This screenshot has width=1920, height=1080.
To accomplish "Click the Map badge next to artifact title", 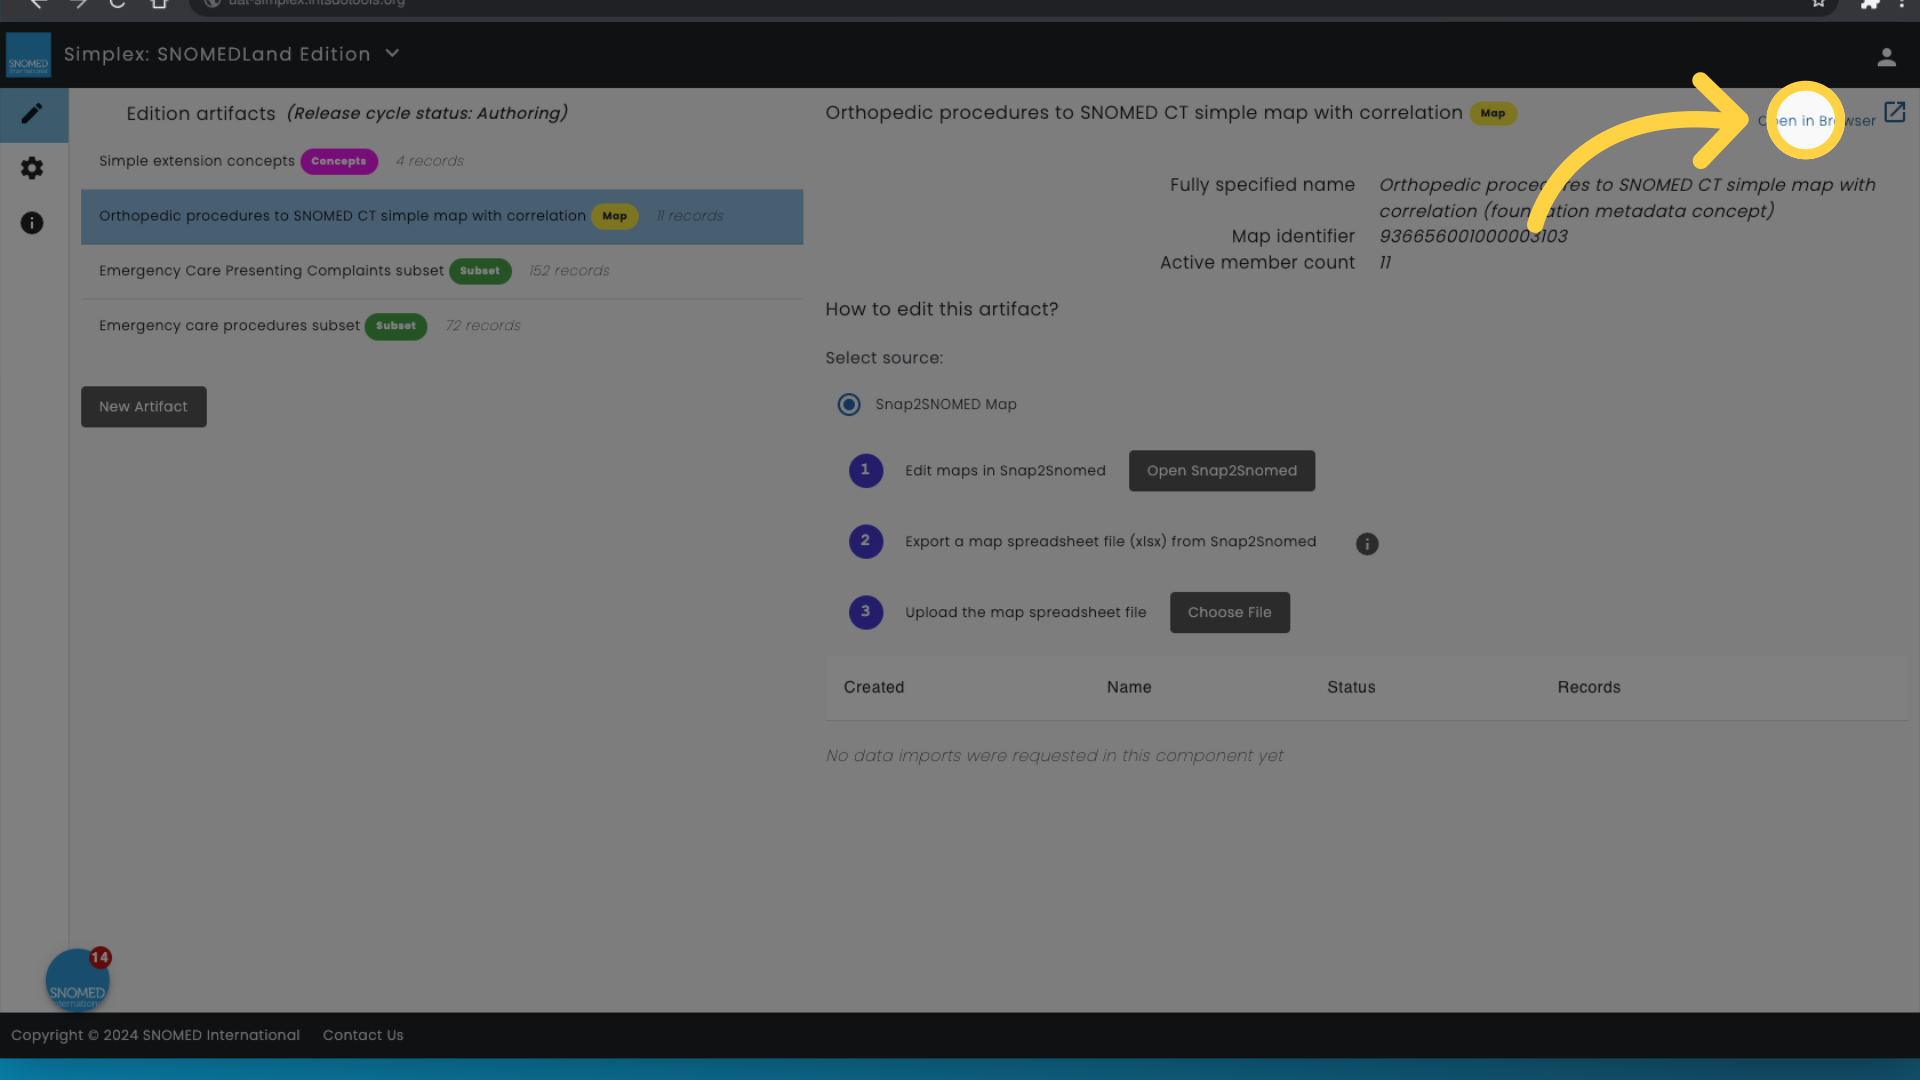I will 1493,114.
